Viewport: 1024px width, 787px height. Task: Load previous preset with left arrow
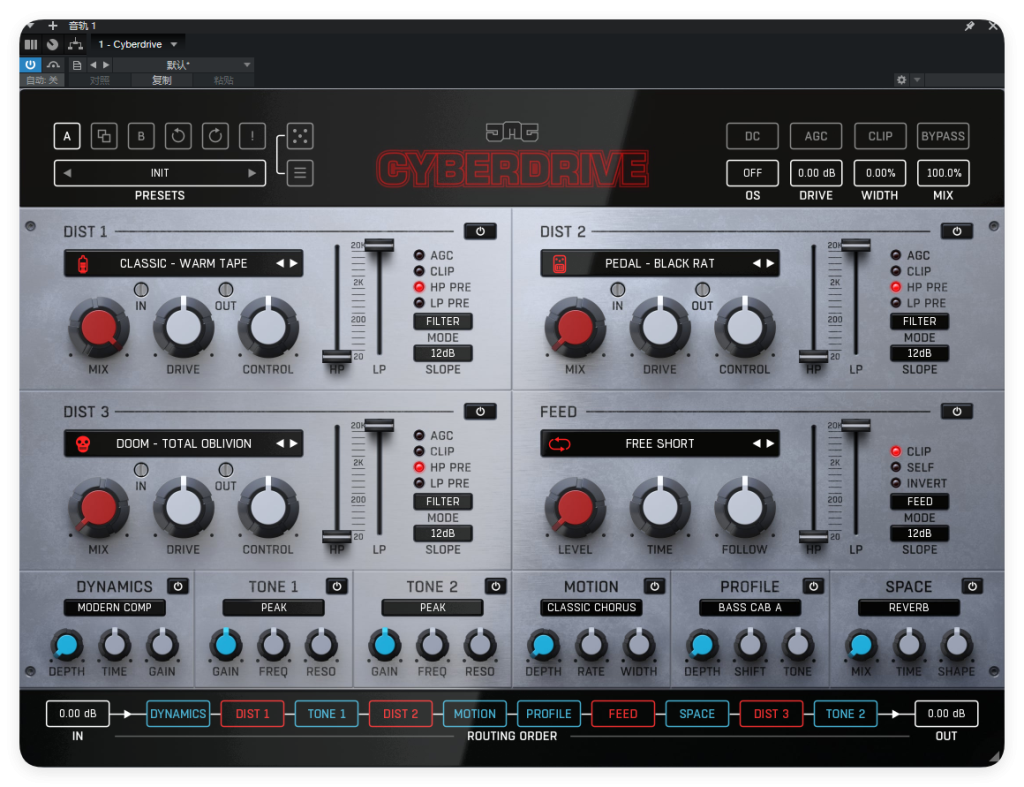point(67,173)
